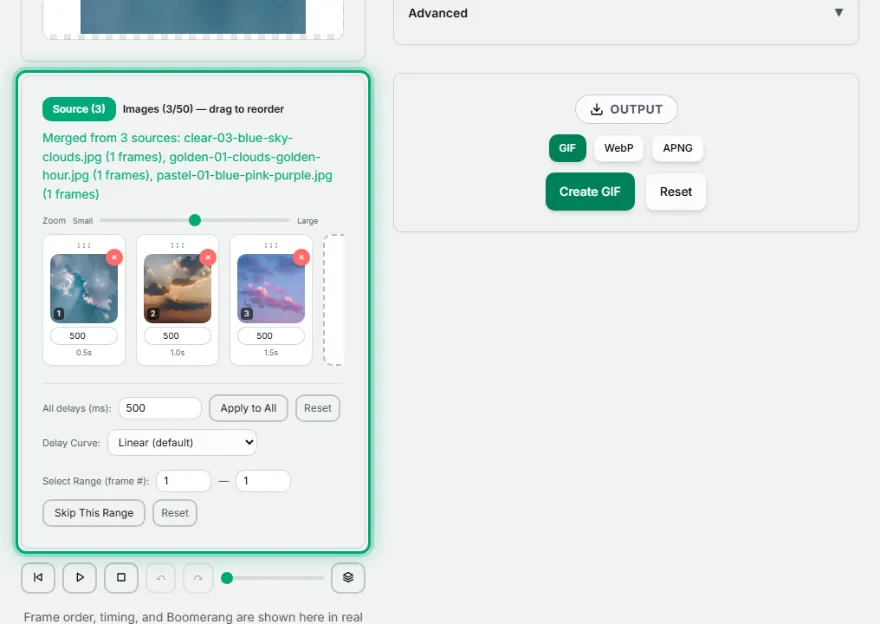Click Reset beside Apply to All
This screenshot has width=880, height=624.
(x=318, y=408)
